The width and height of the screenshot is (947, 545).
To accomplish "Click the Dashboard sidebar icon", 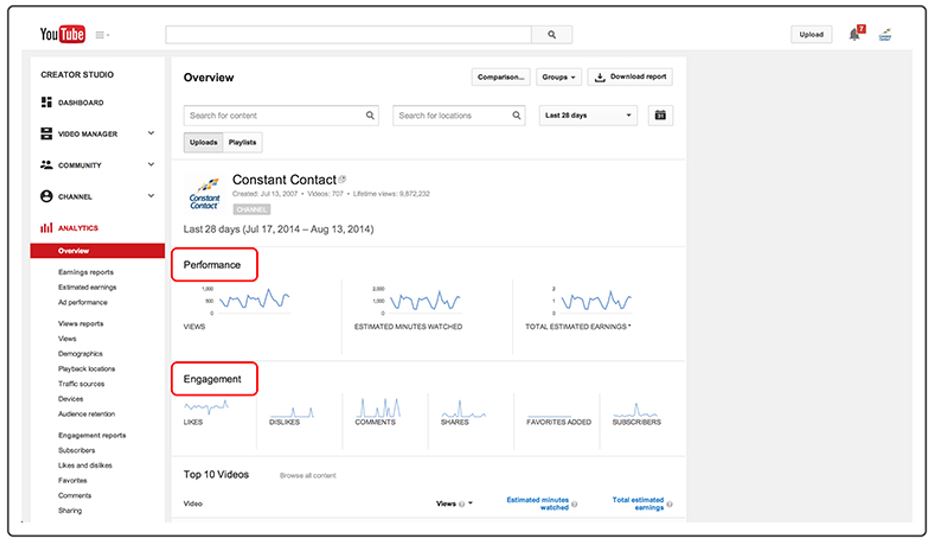I will [x=46, y=103].
